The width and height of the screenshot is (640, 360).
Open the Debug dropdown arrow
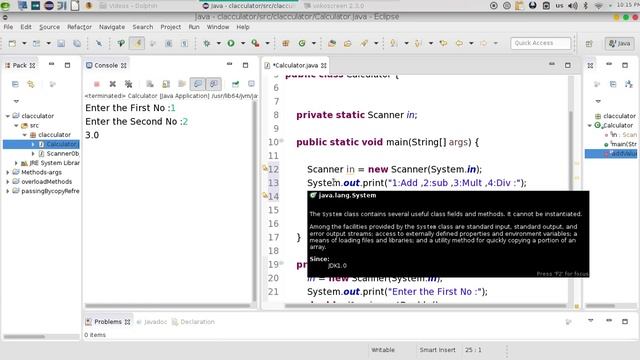[x=218, y=43]
